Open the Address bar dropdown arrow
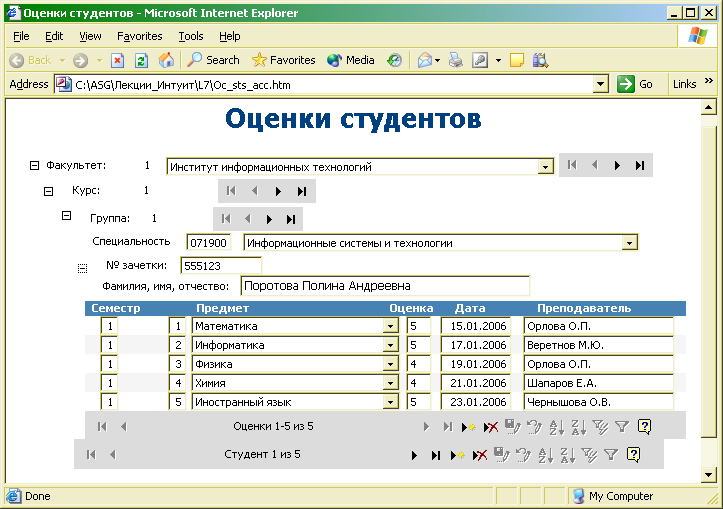 point(600,84)
